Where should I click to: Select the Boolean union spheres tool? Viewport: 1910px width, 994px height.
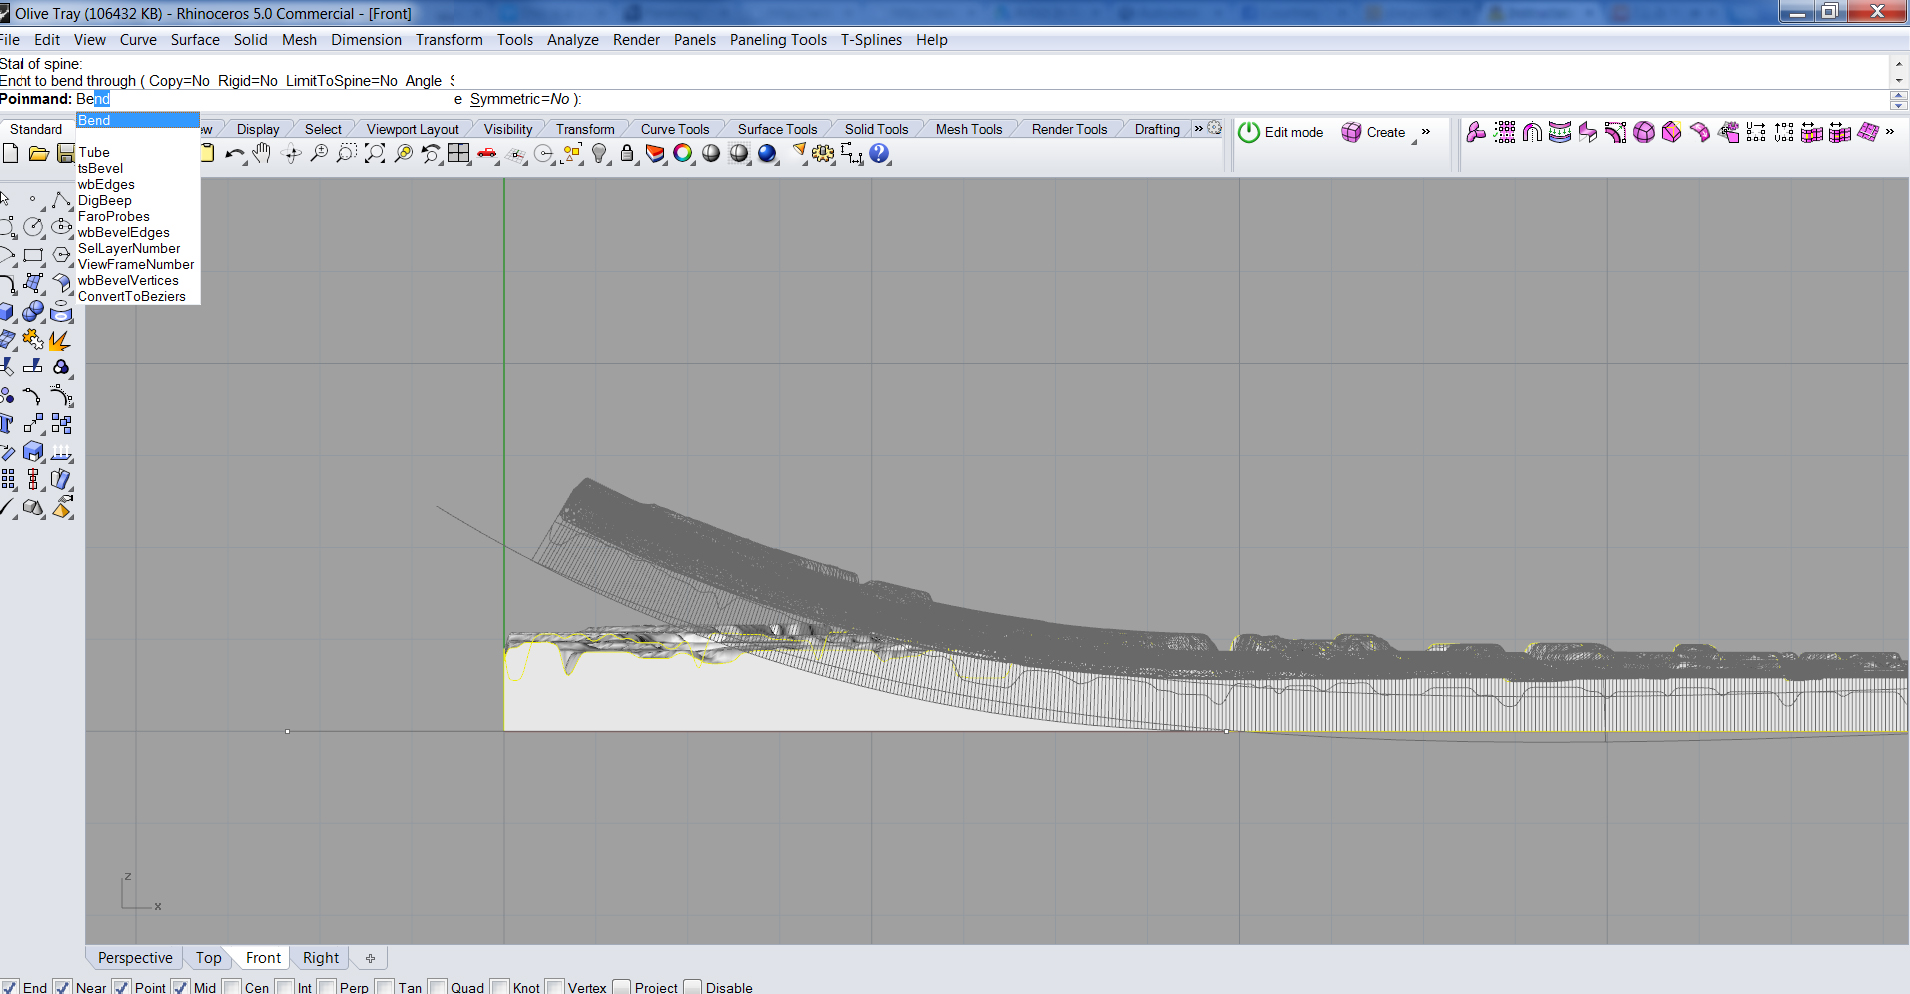(x=33, y=312)
